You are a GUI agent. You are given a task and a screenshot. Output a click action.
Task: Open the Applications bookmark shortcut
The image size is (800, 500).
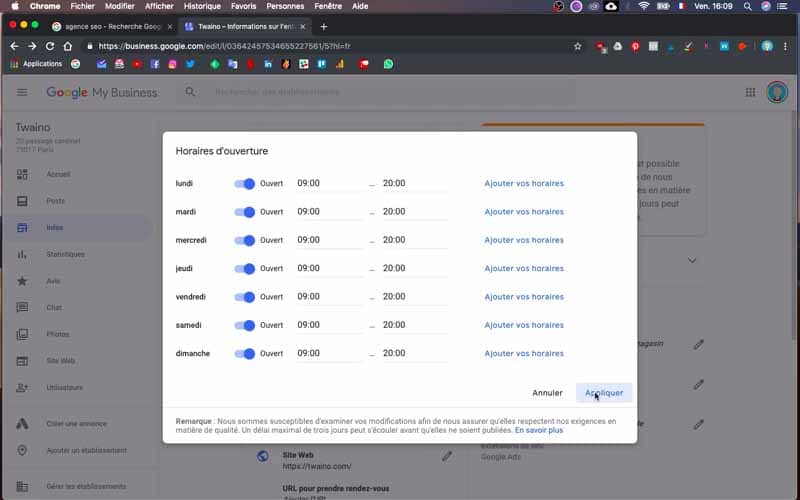click(x=36, y=64)
